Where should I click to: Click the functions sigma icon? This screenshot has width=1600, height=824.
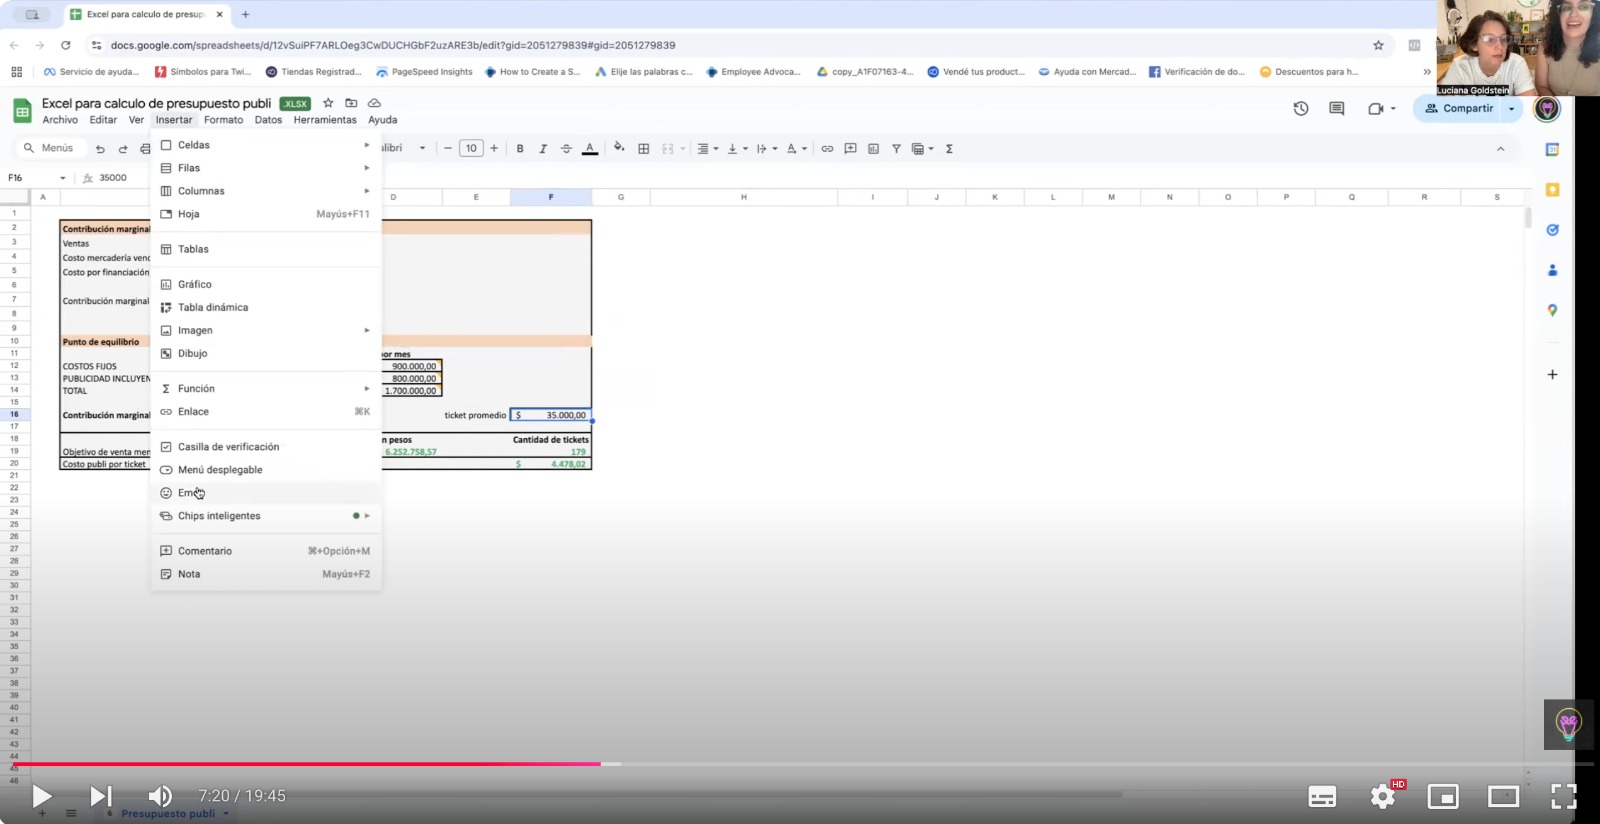pos(949,149)
